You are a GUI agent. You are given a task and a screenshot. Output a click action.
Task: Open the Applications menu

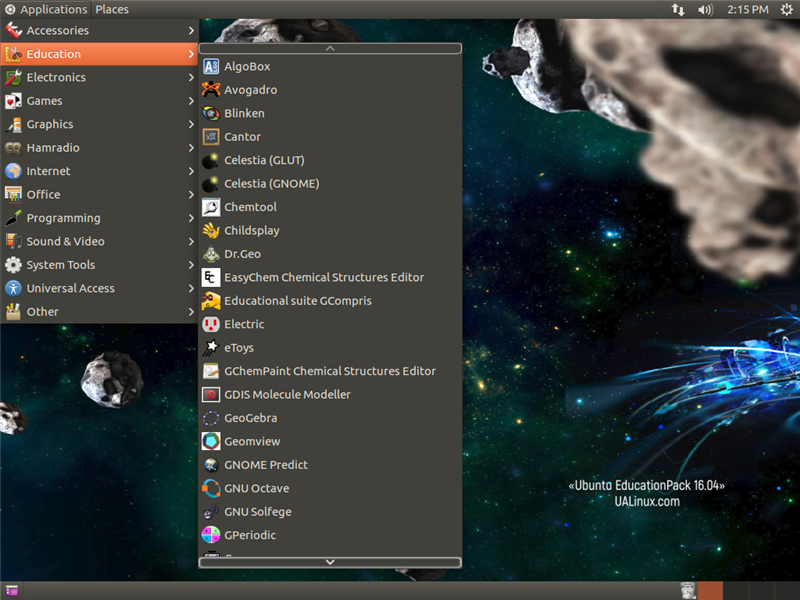tap(46, 10)
